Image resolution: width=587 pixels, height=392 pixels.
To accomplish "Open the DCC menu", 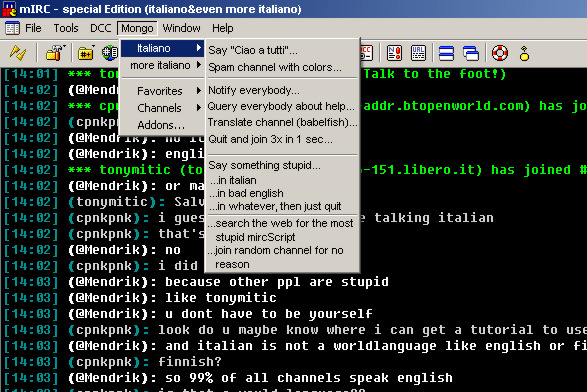I will 100,28.
